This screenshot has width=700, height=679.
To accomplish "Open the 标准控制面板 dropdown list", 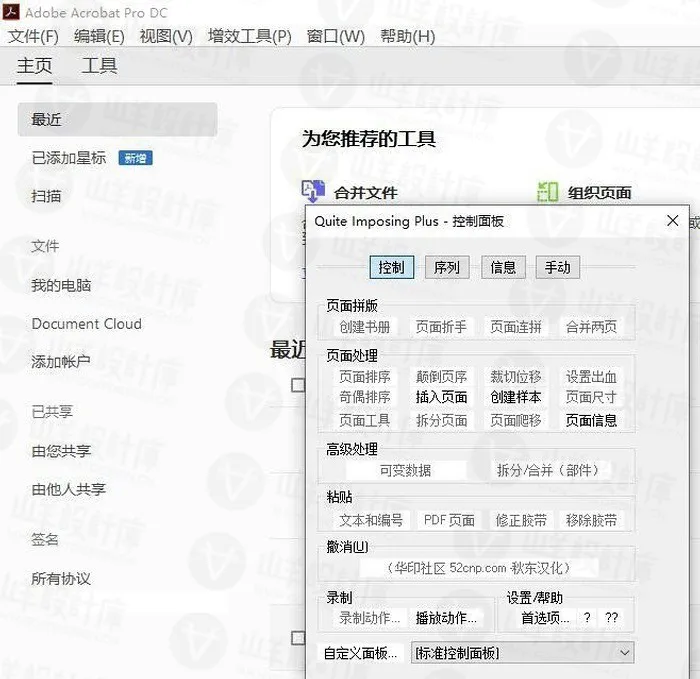I will [x=625, y=653].
